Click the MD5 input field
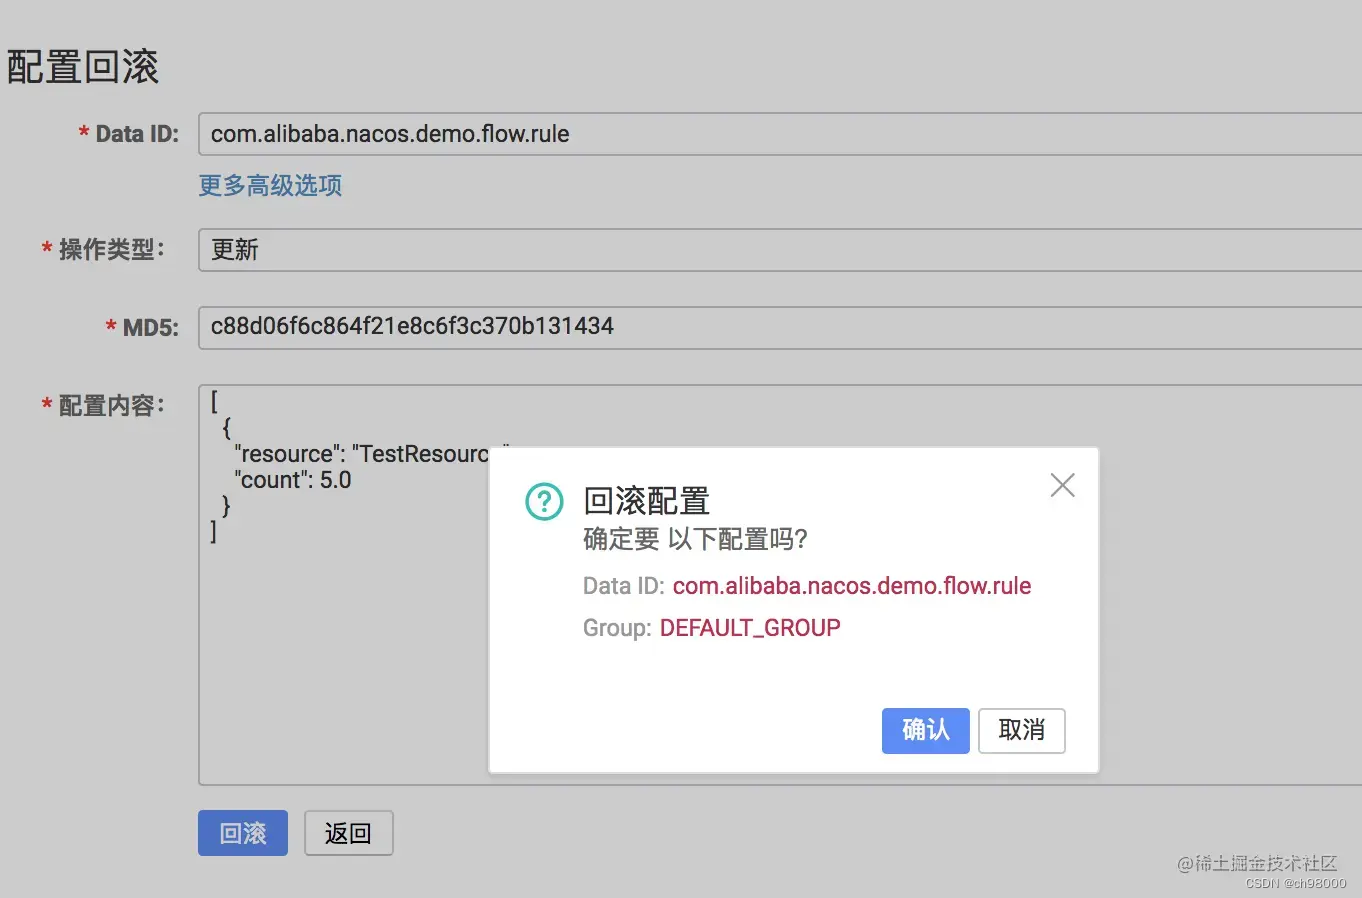Viewport: 1362px width, 898px height. pos(780,327)
